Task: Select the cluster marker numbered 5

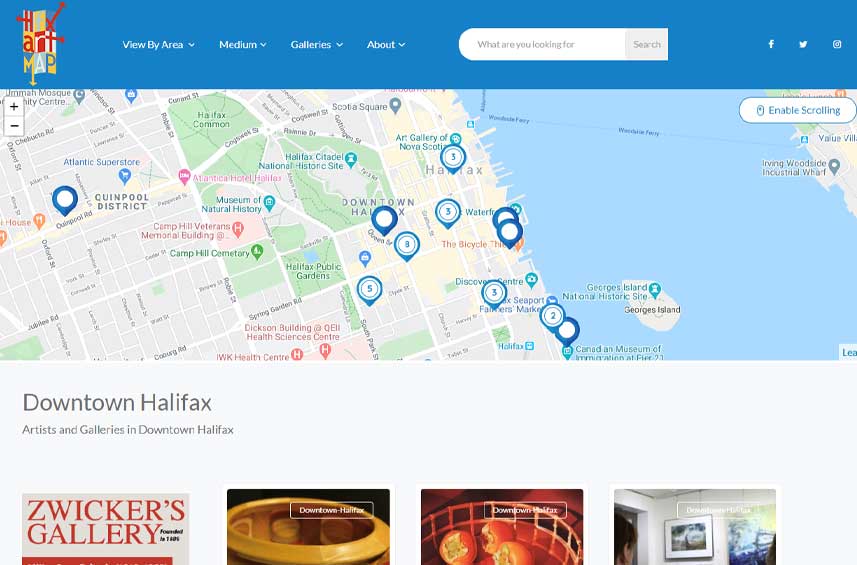Action: tap(369, 290)
